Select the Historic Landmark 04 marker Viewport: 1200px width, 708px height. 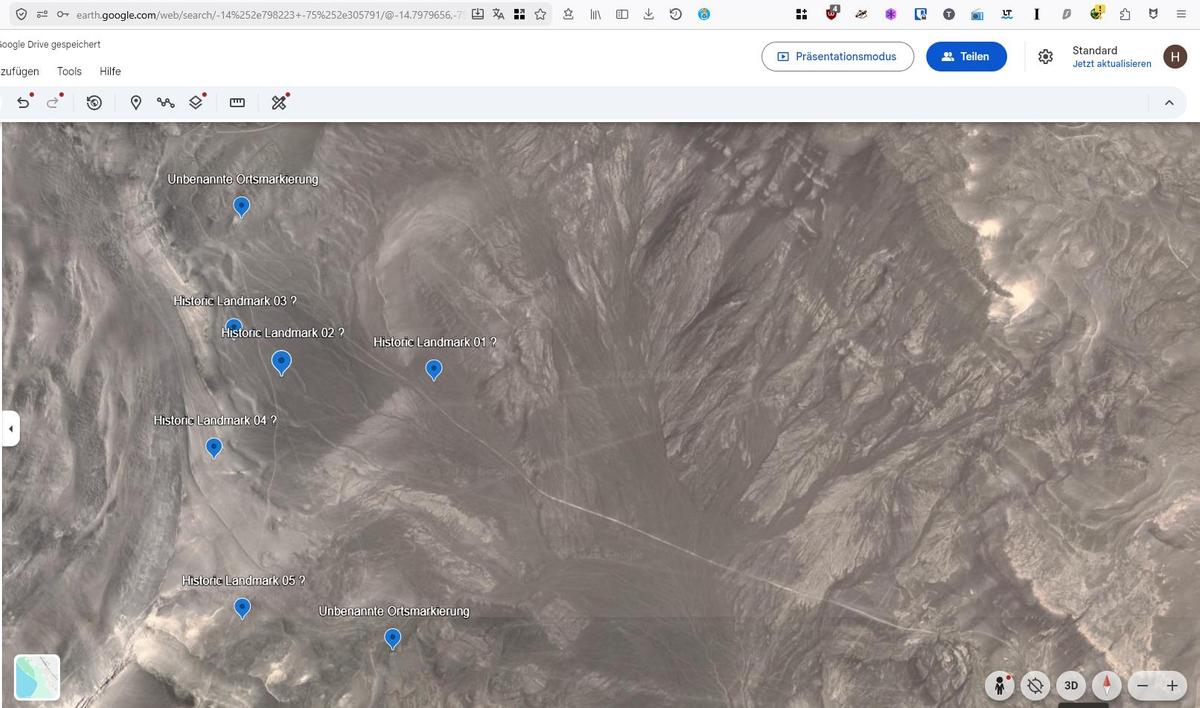click(x=213, y=448)
